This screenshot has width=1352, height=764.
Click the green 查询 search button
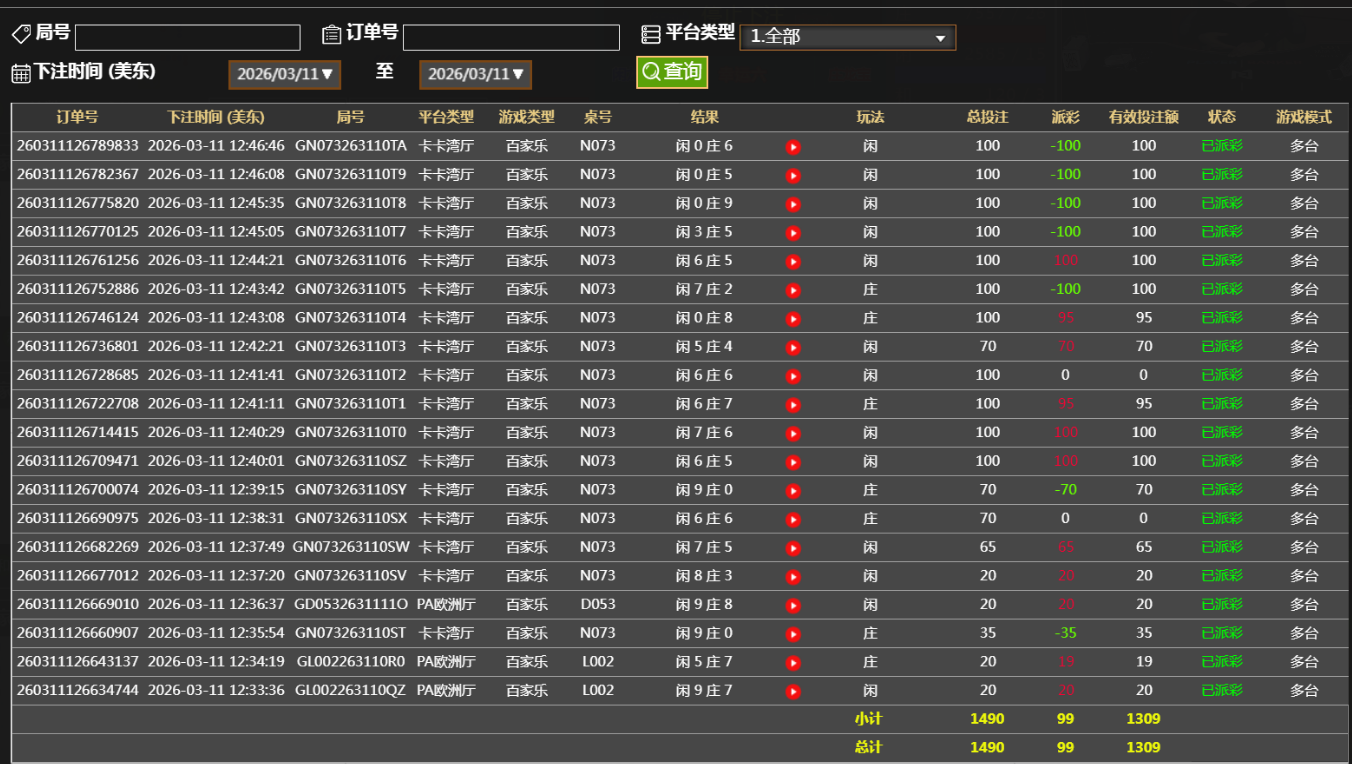pos(672,72)
